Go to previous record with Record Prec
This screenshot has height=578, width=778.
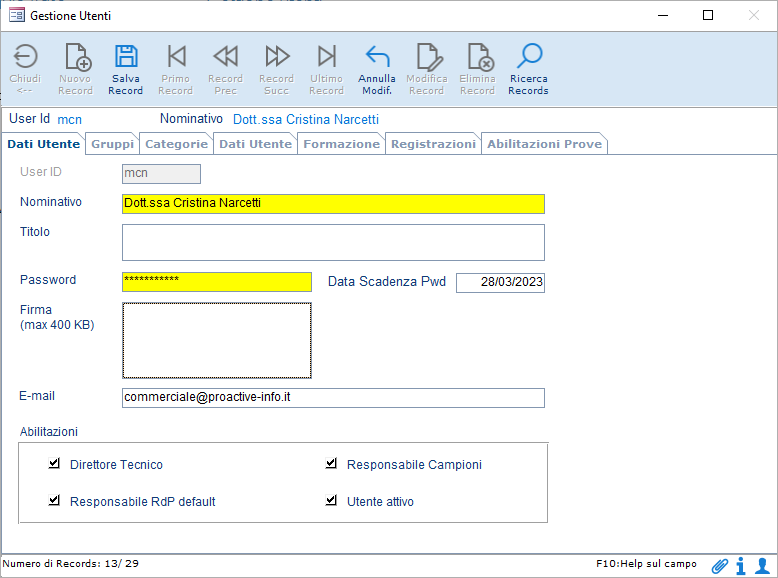pyautogui.click(x=226, y=56)
